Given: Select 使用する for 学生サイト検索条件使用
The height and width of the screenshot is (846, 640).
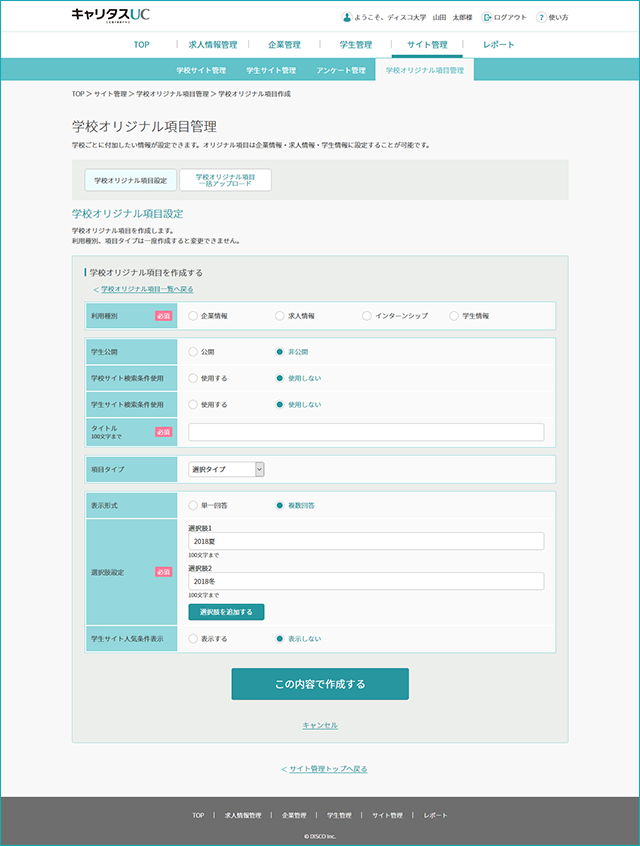Looking at the screenshot, I should (193, 405).
